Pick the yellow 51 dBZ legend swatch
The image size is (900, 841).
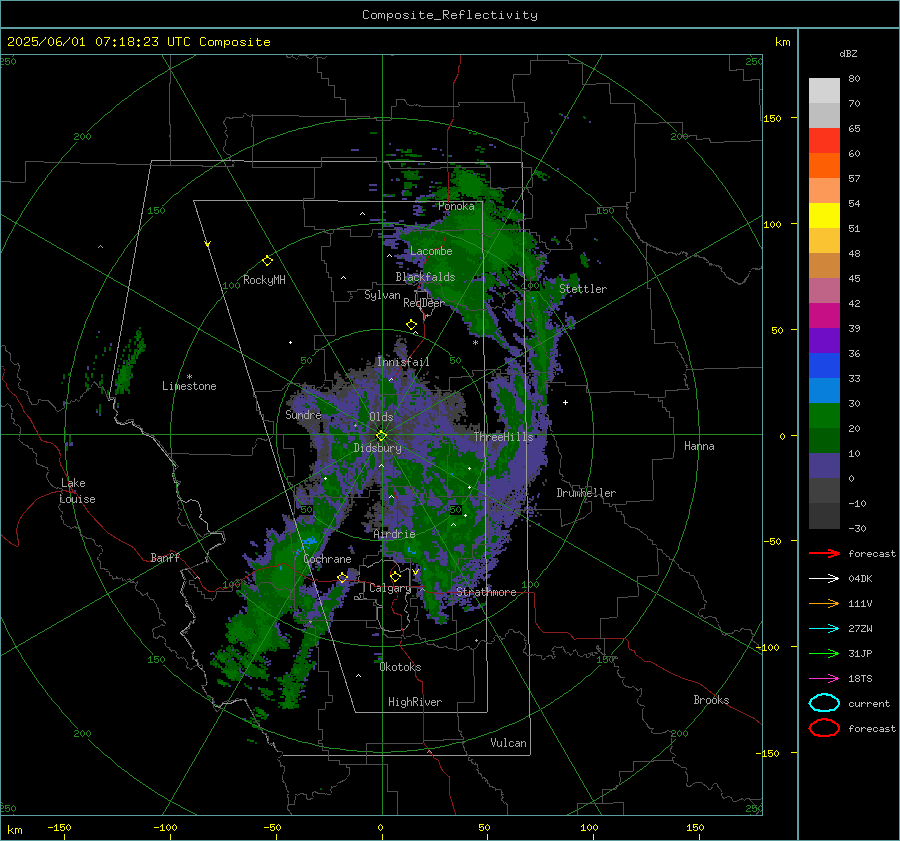click(824, 216)
